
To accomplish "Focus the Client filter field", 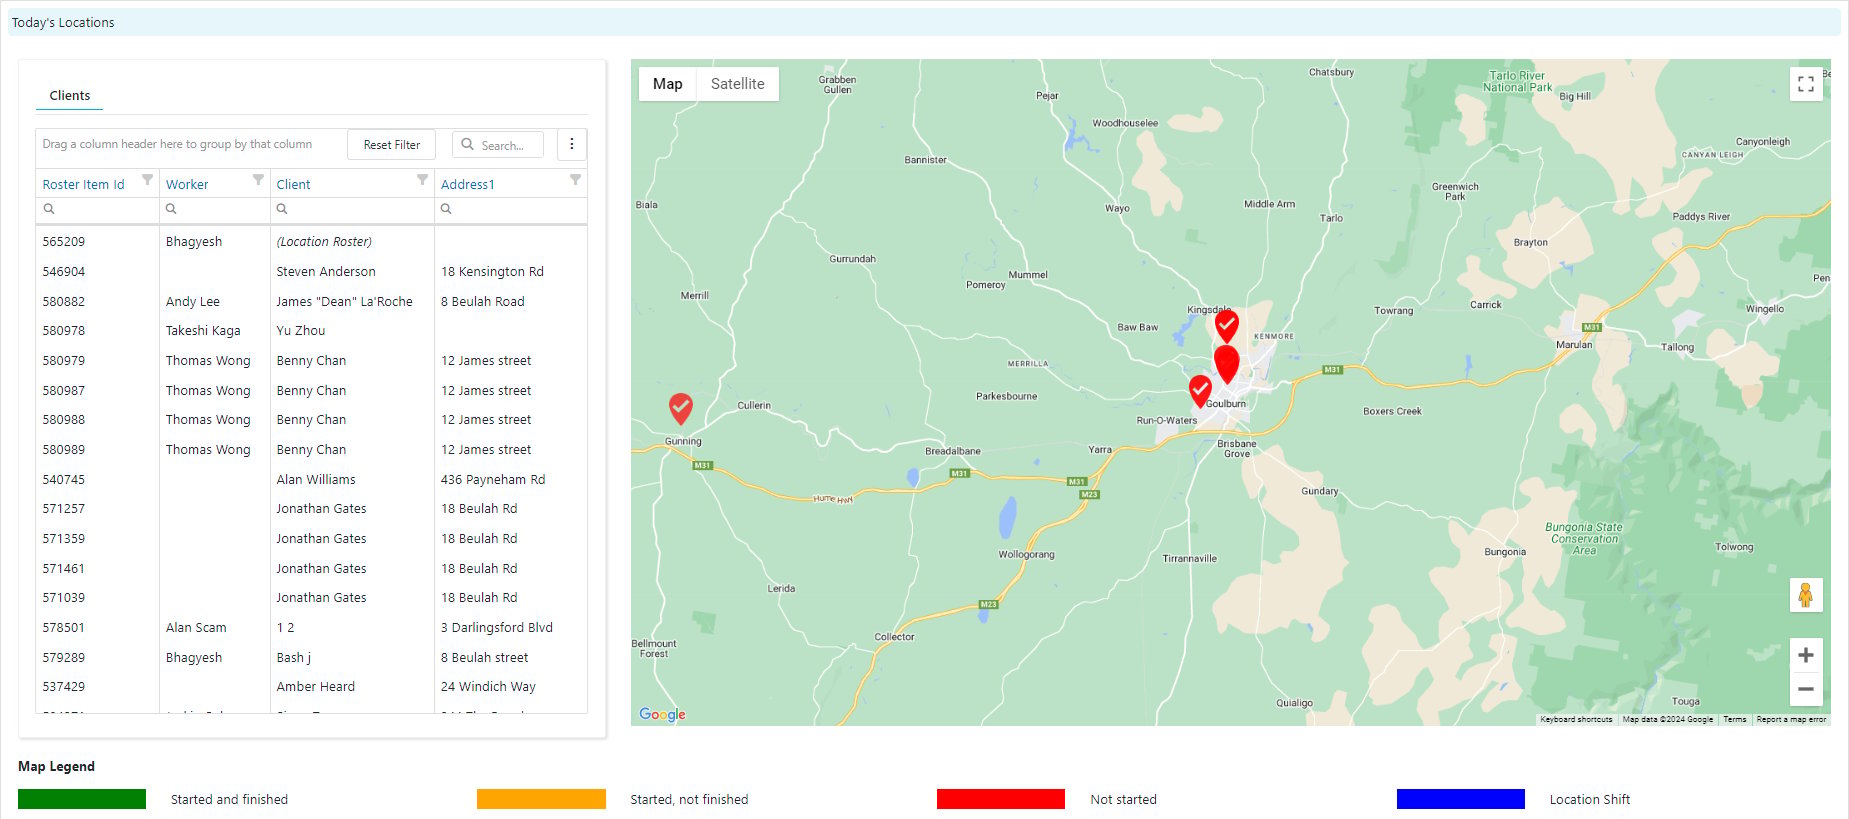I will 352,209.
